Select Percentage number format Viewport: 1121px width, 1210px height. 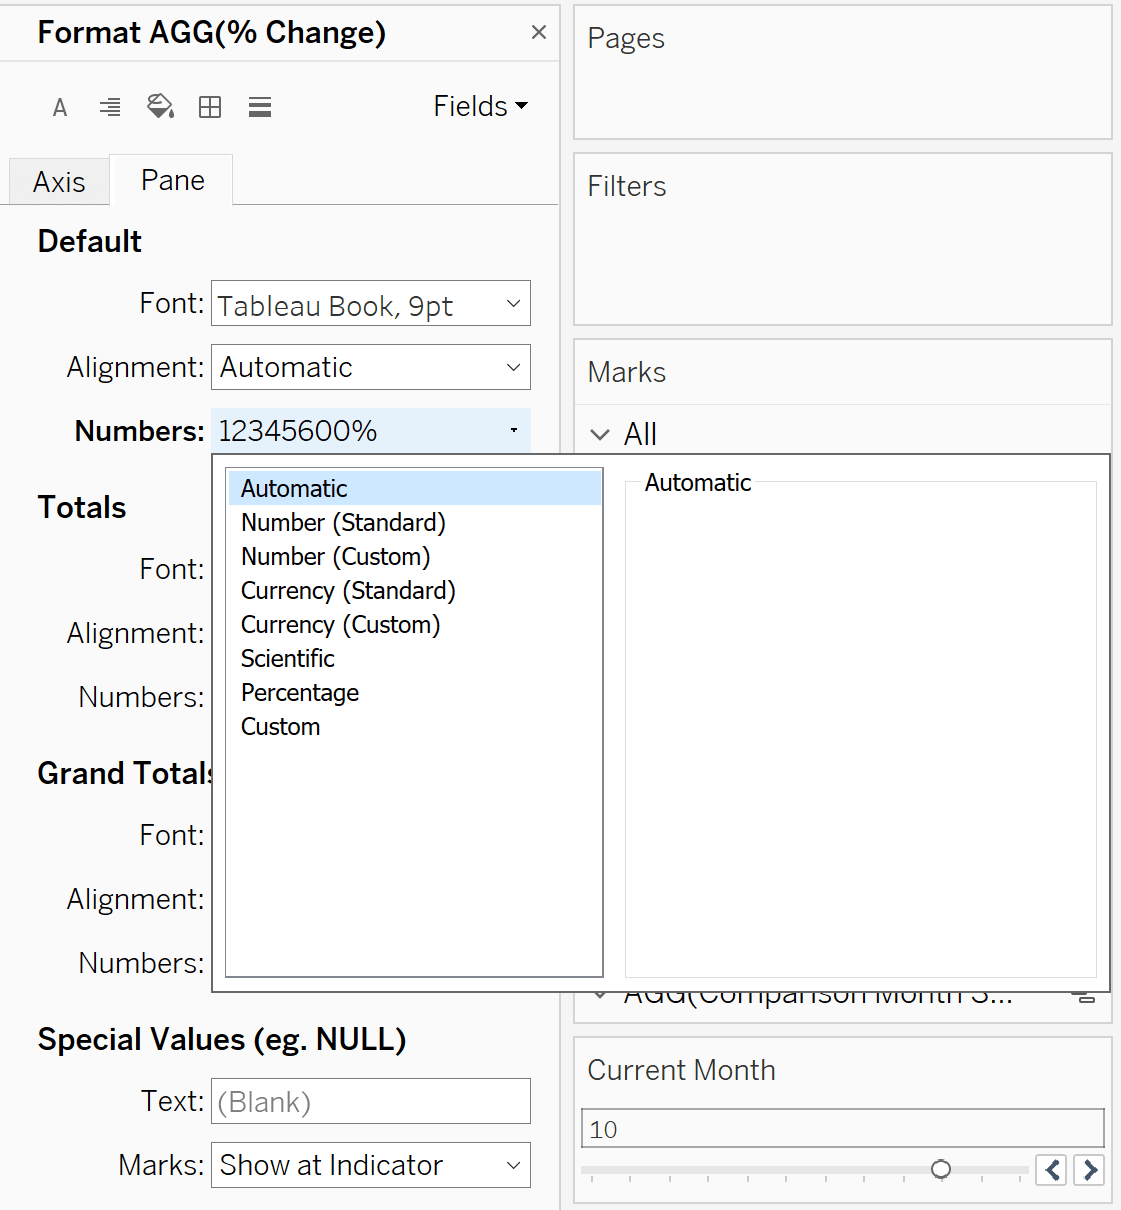tap(414, 692)
